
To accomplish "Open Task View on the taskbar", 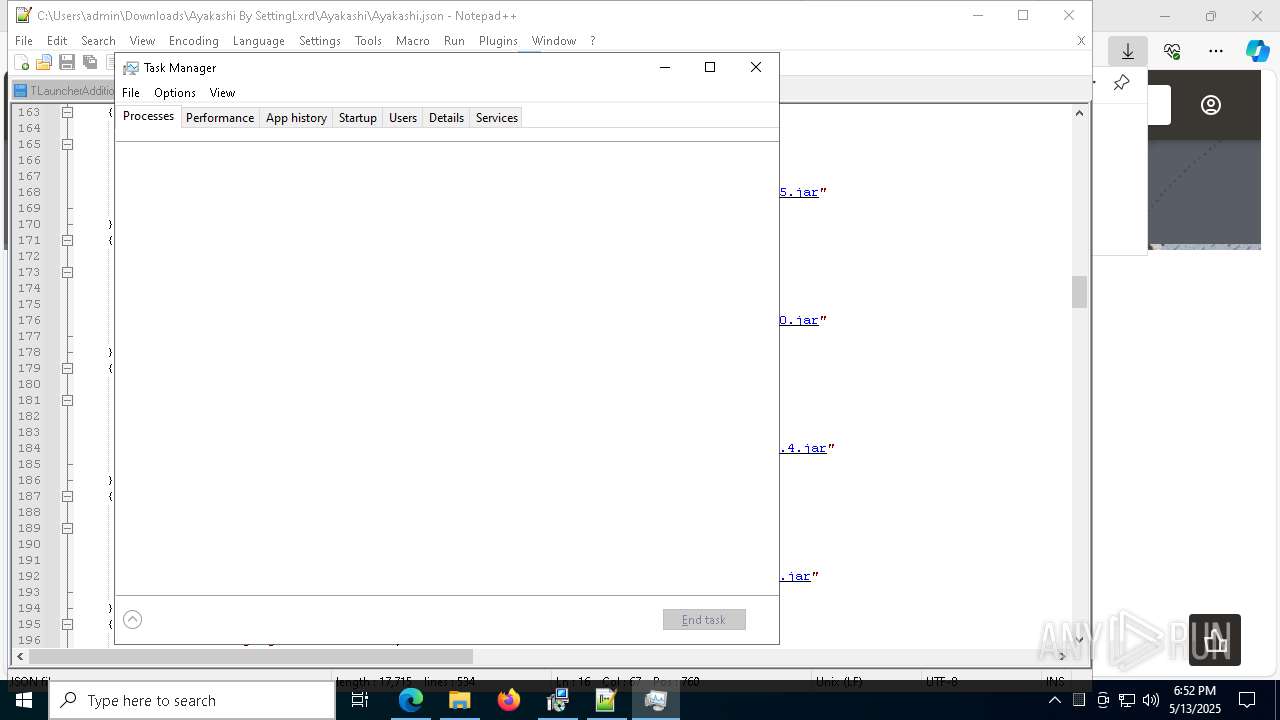I will pyautogui.click(x=361, y=700).
